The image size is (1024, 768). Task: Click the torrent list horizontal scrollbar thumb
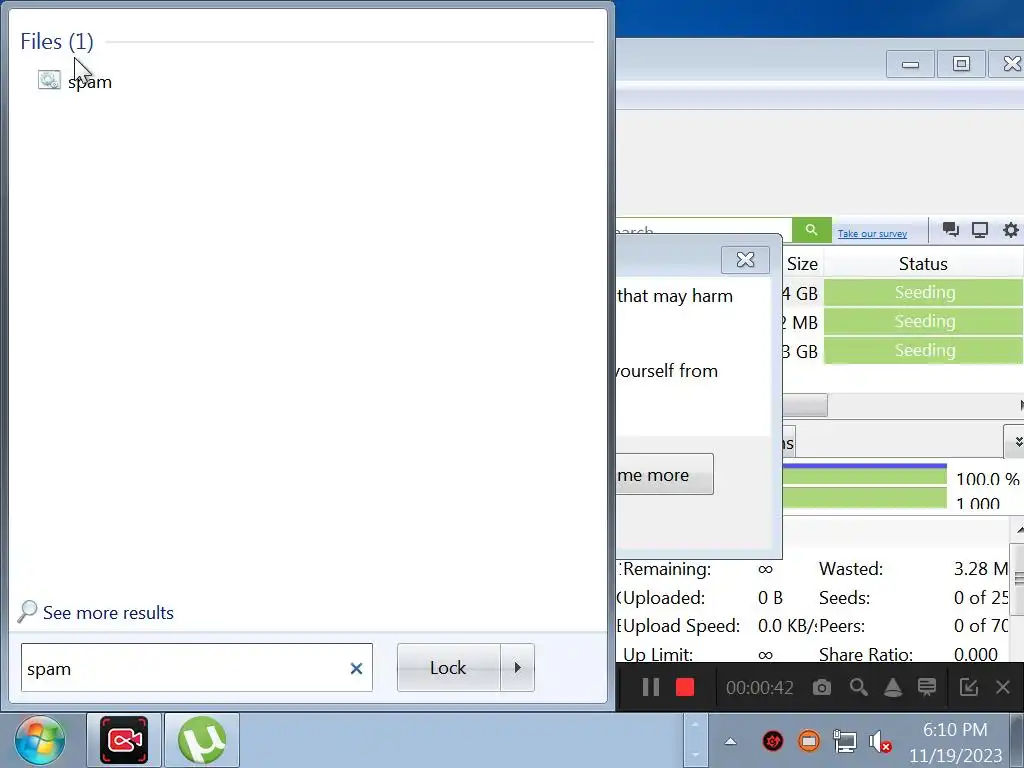[x=805, y=405]
